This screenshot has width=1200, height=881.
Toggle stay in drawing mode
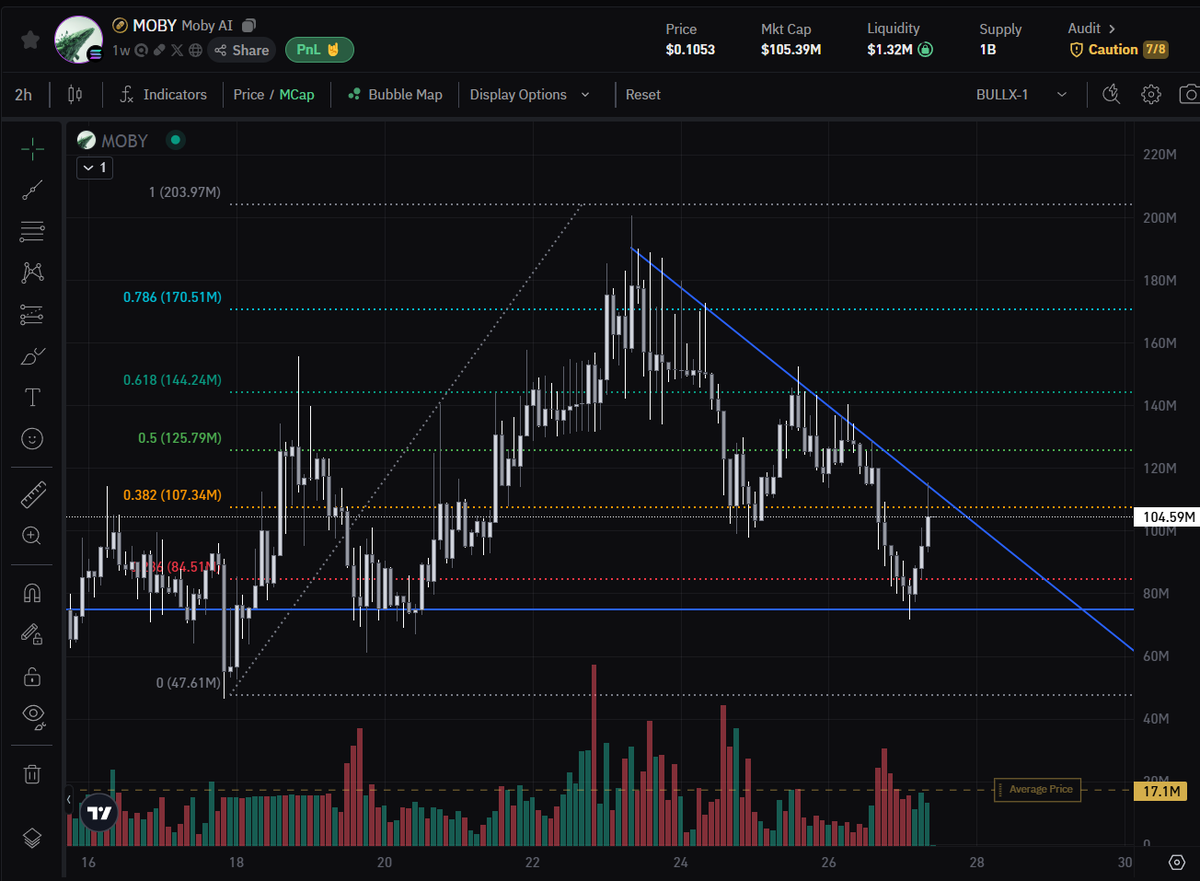tap(32, 634)
